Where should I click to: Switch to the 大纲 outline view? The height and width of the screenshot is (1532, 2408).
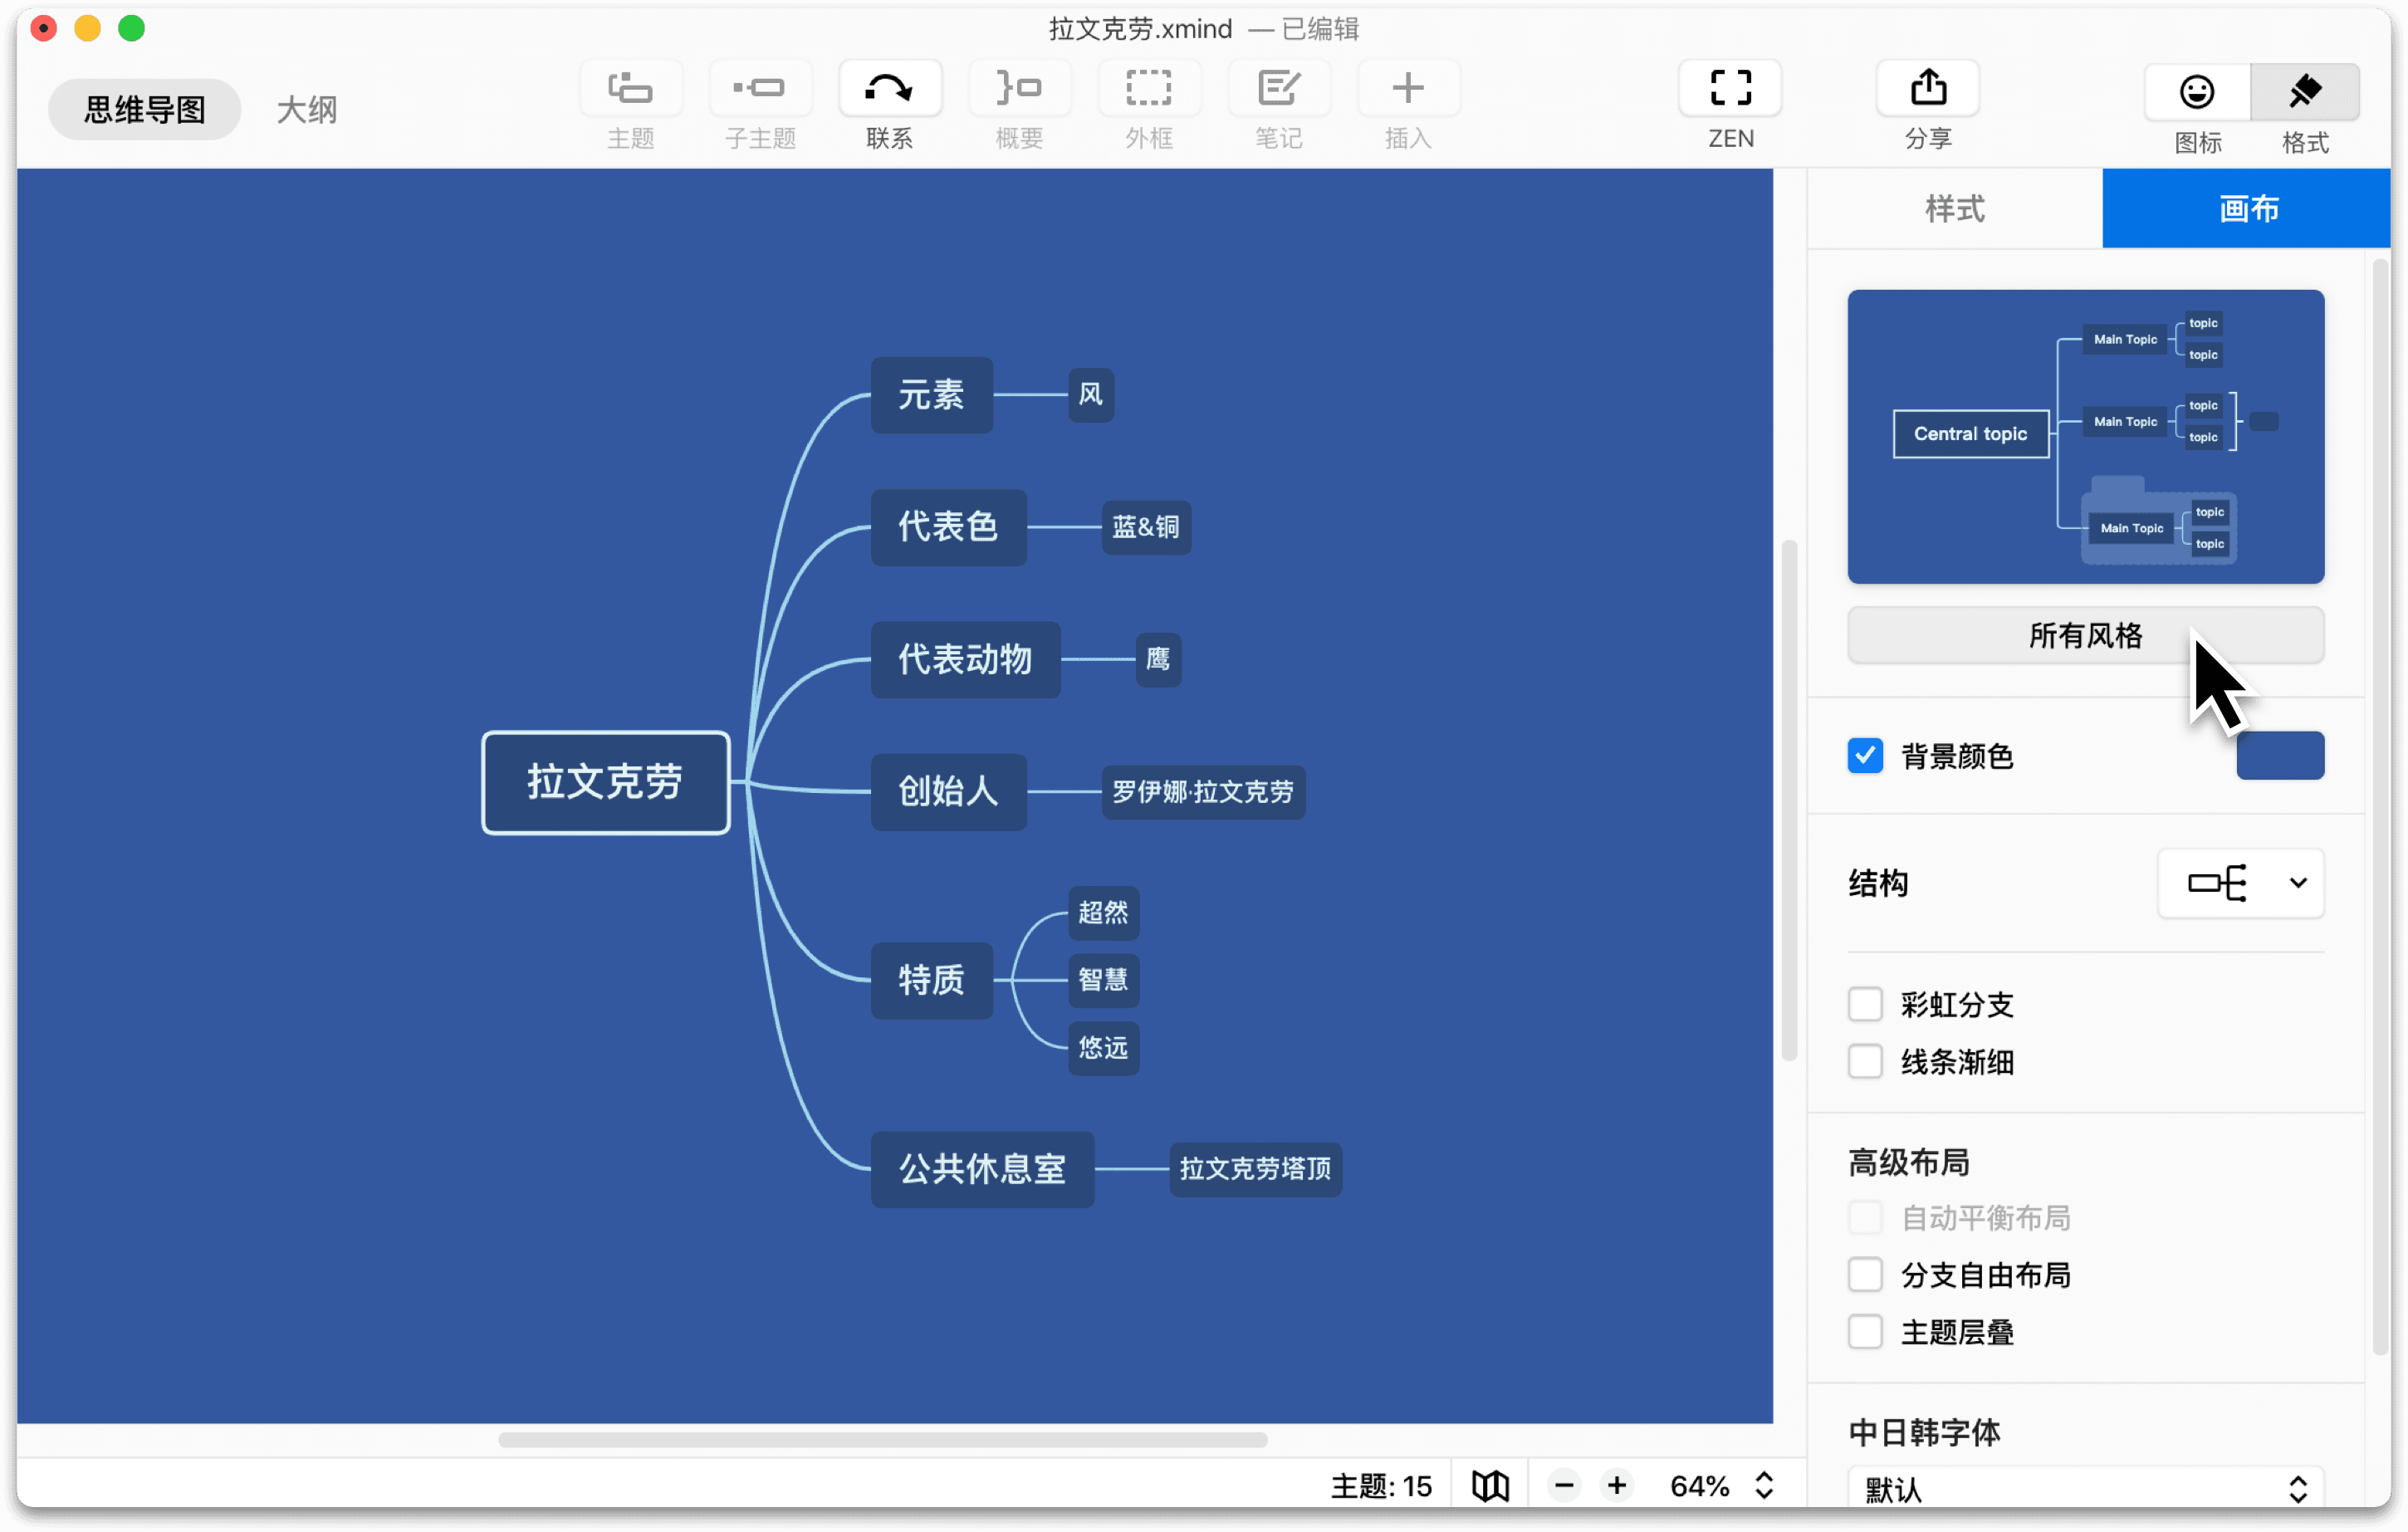click(307, 109)
